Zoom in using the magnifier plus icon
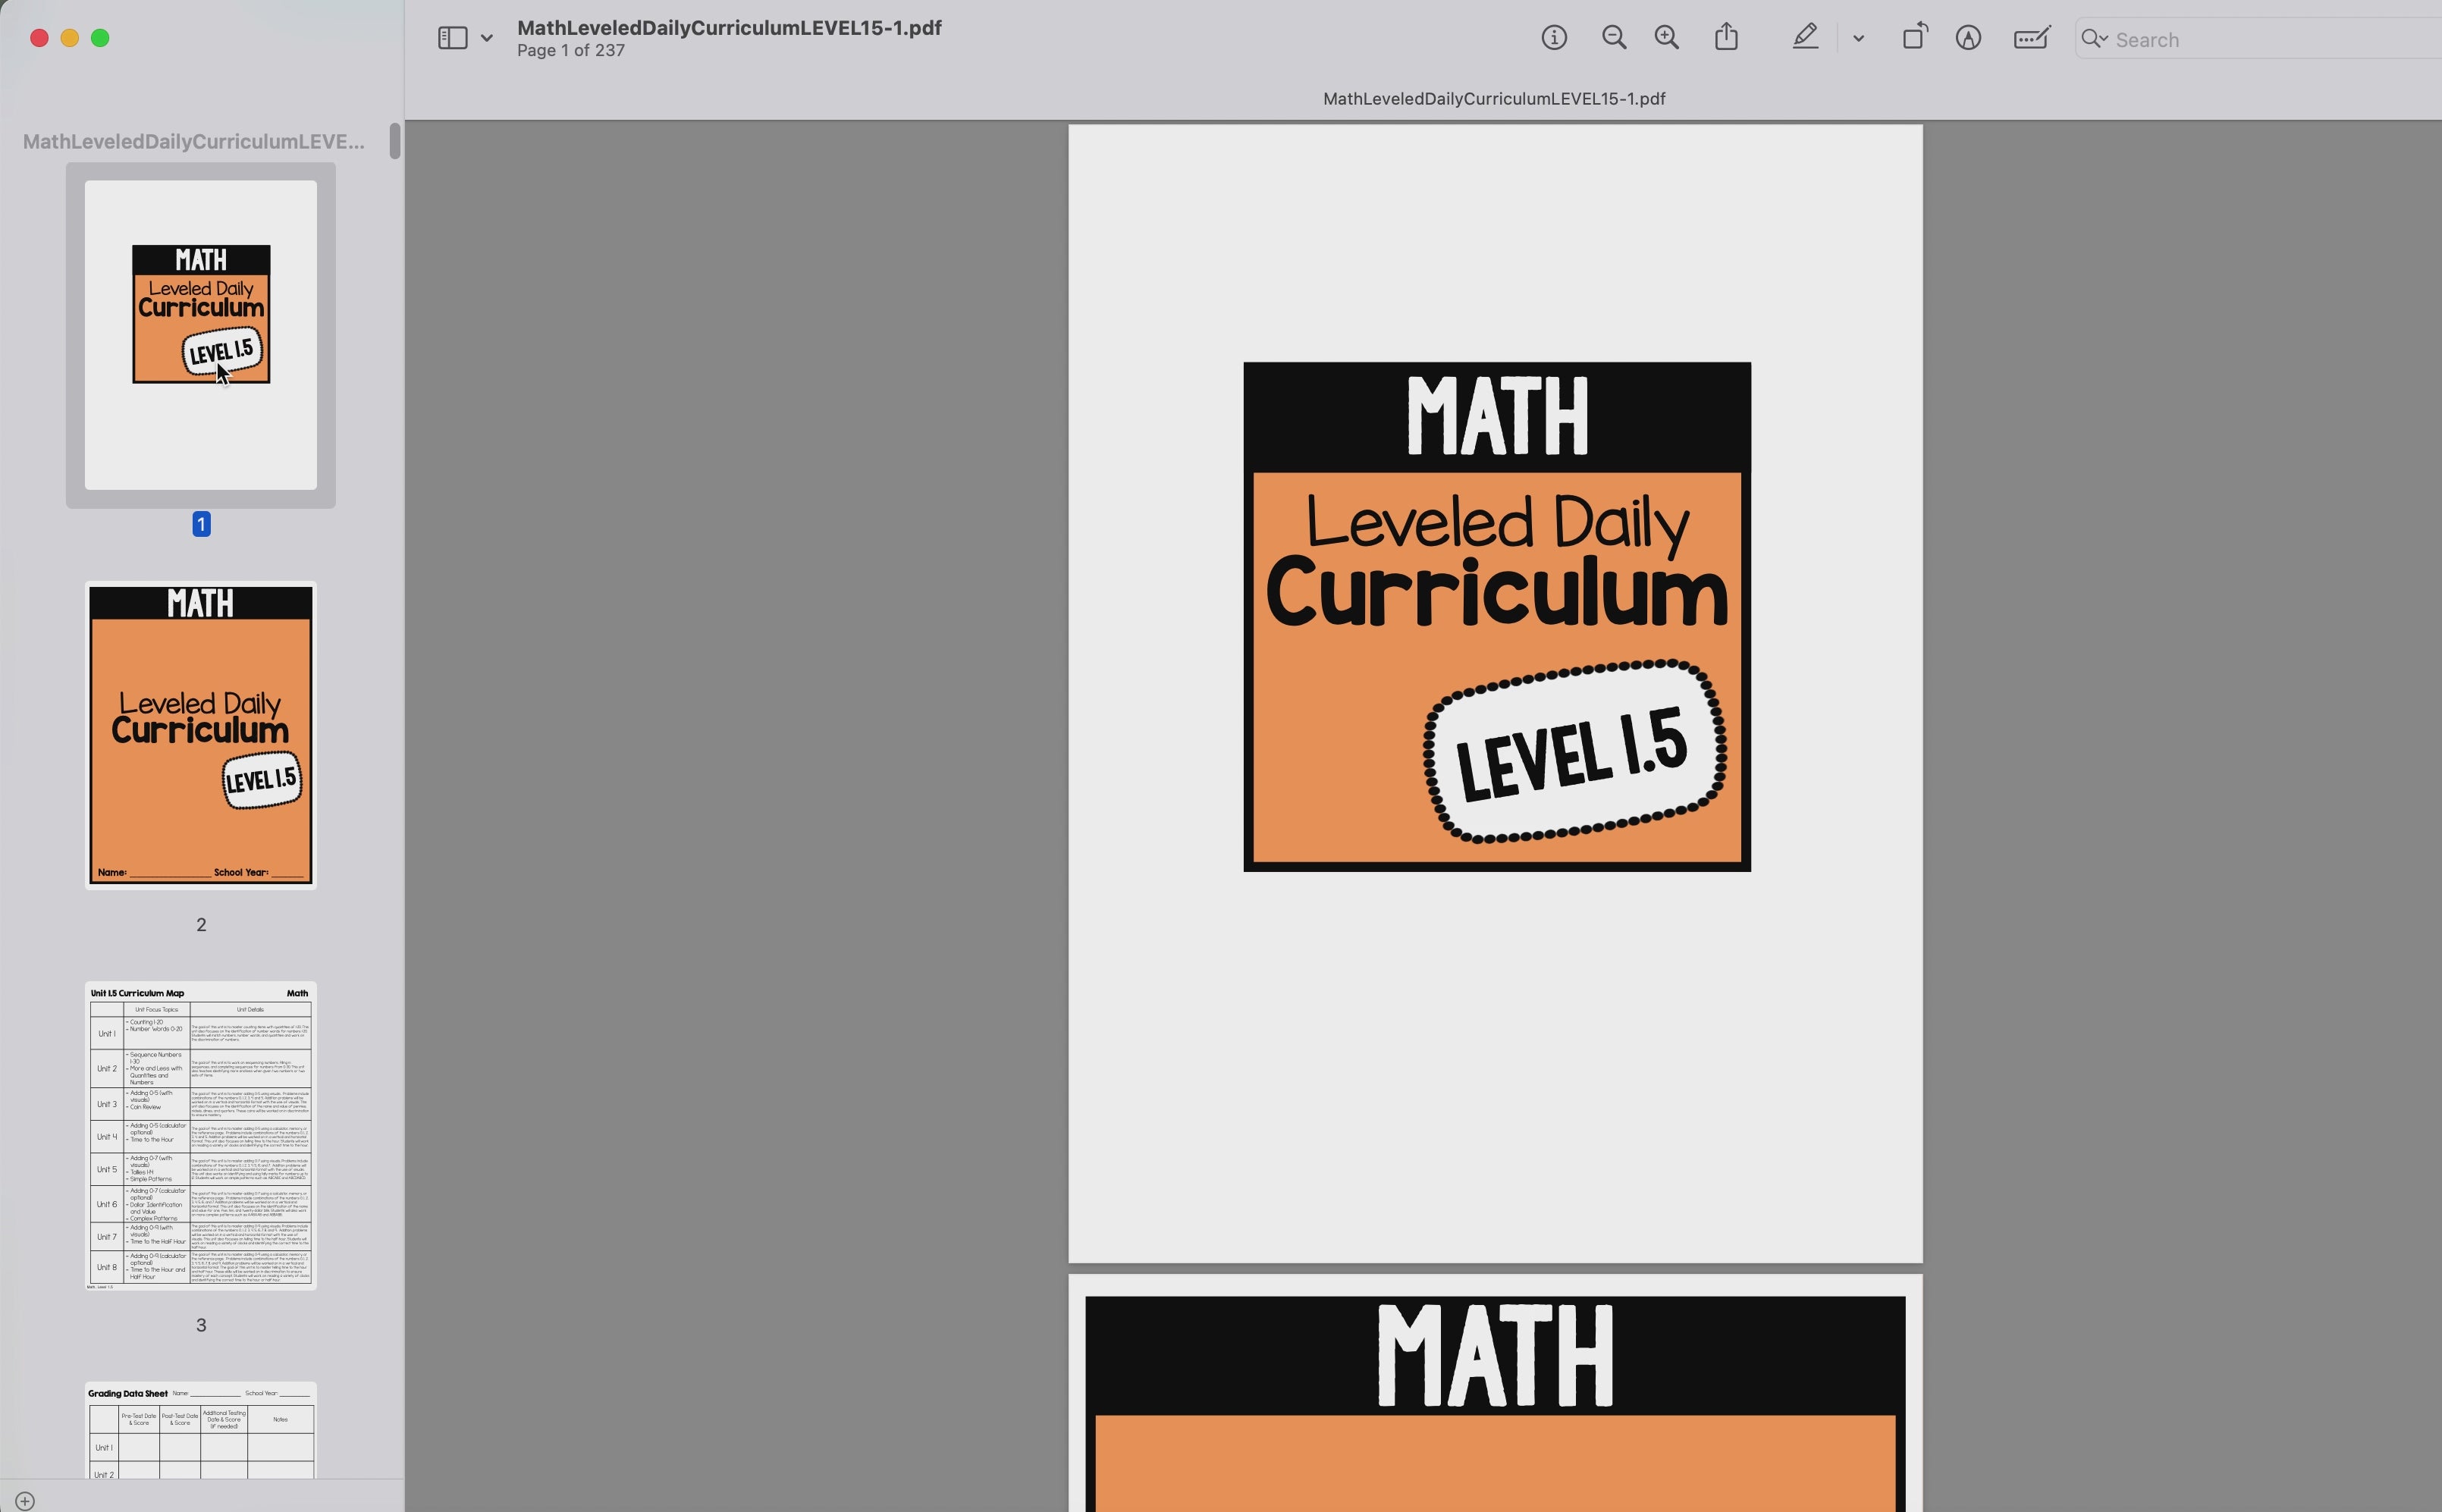The image size is (2442, 1512). click(x=1666, y=37)
